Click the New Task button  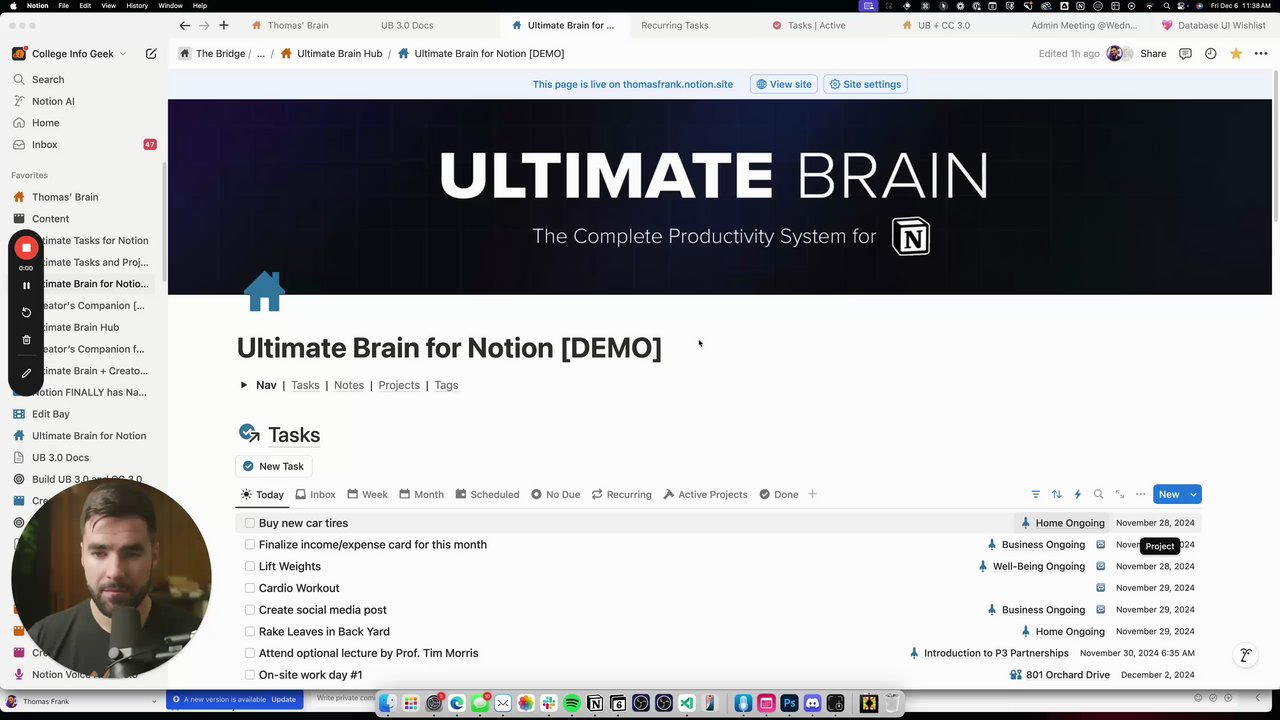pos(273,466)
